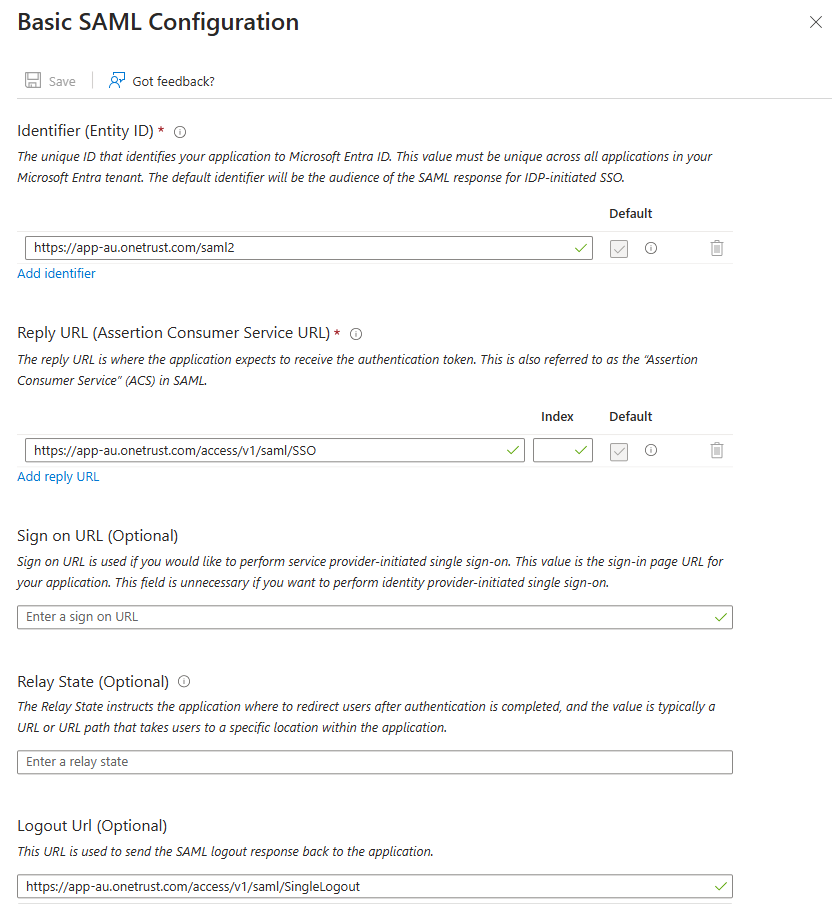Image resolution: width=837 pixels, height=911 pixels.
Task: Open the Got feedback option
Action: (x=162, y=81)
